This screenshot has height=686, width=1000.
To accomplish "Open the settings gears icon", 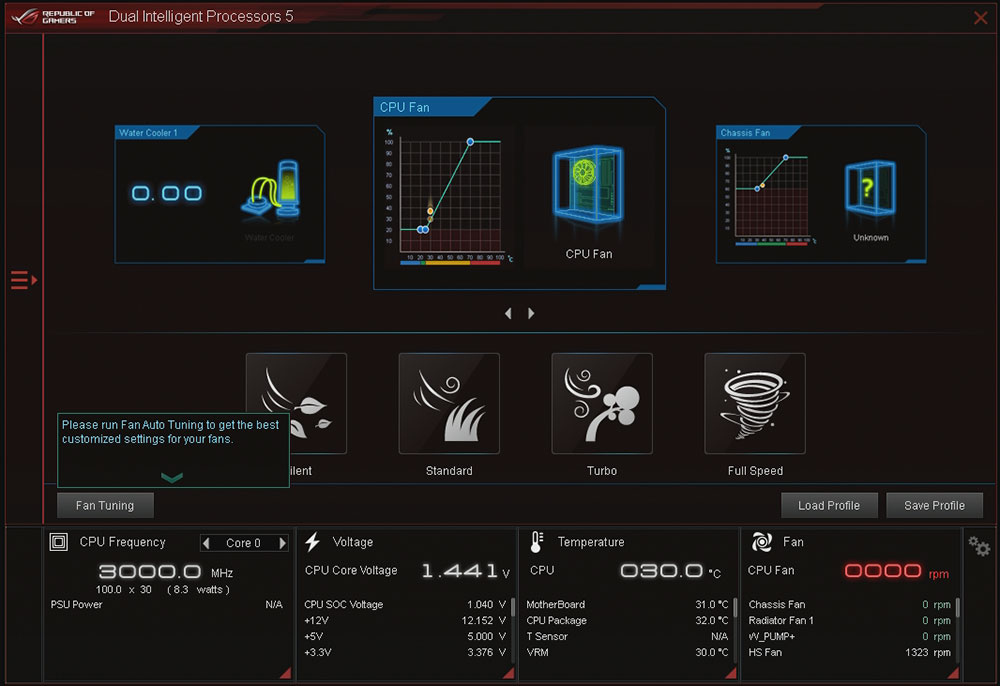I will [x=979, y=546].
